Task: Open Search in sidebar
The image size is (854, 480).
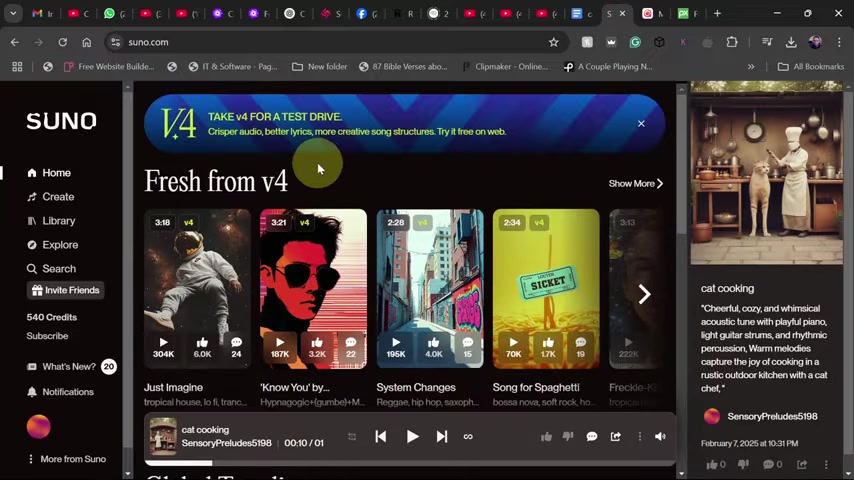Action: point(51,269)
